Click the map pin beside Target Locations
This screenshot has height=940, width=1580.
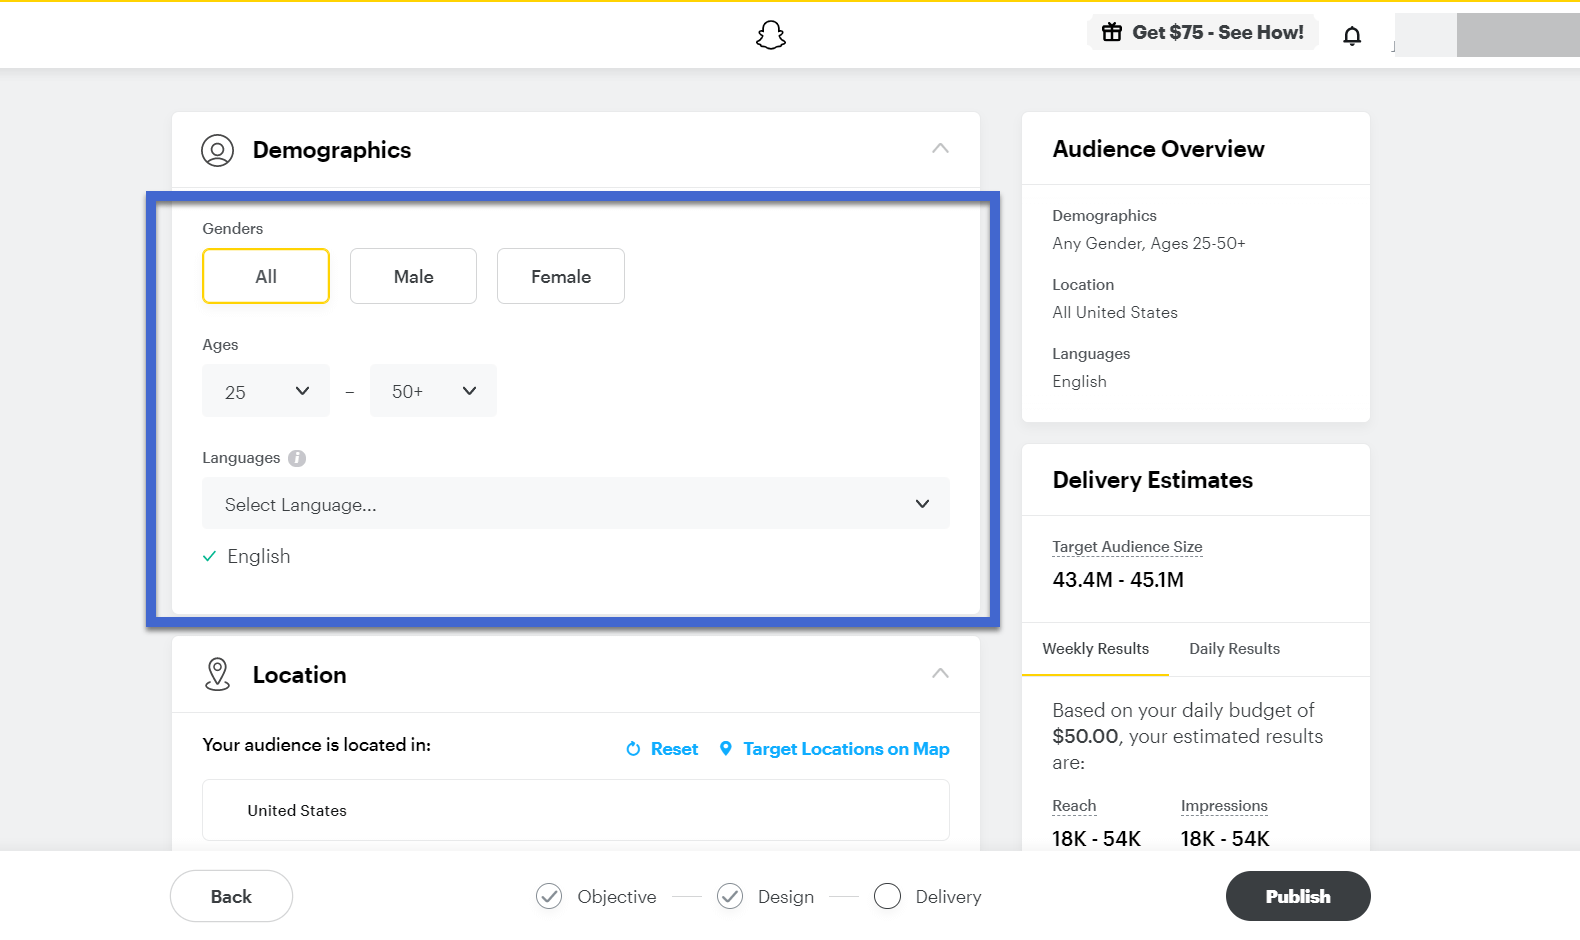tap(726, 748)
